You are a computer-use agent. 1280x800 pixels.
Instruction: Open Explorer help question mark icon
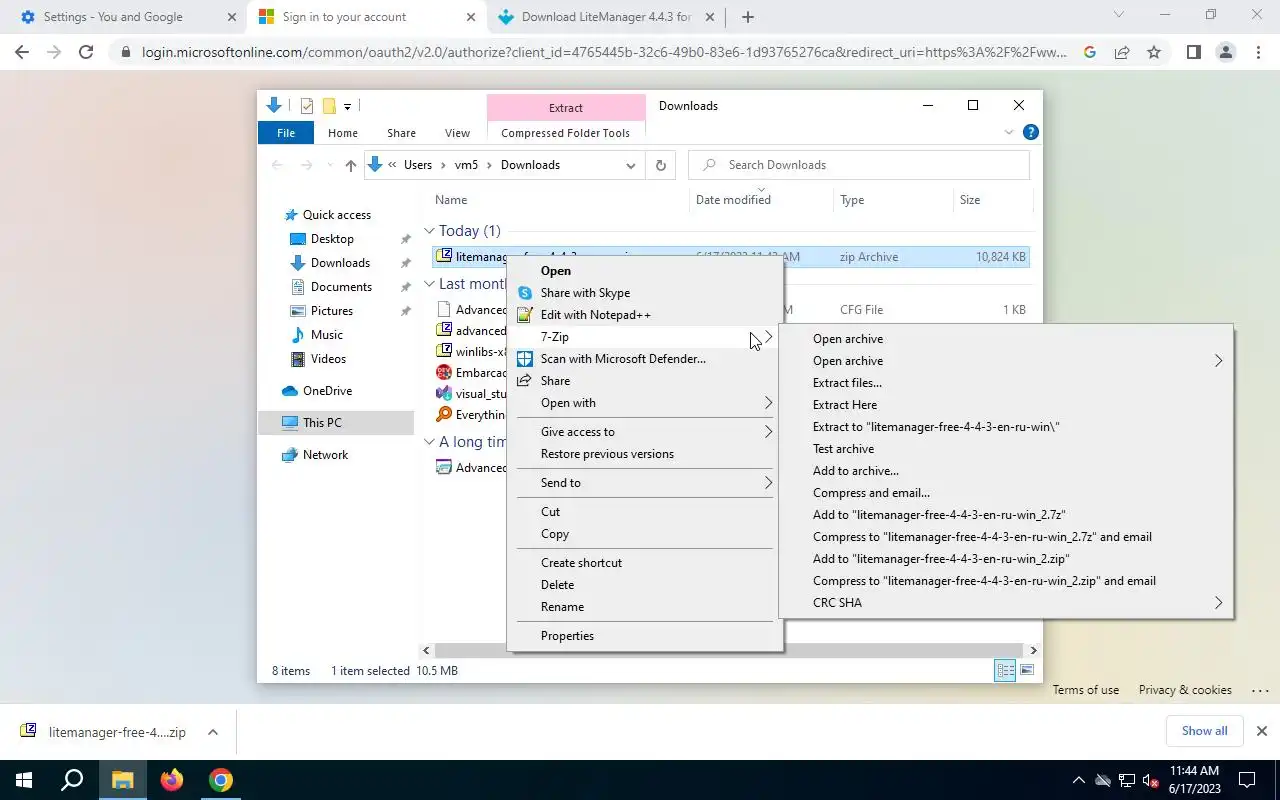[x=1031, y=132]
